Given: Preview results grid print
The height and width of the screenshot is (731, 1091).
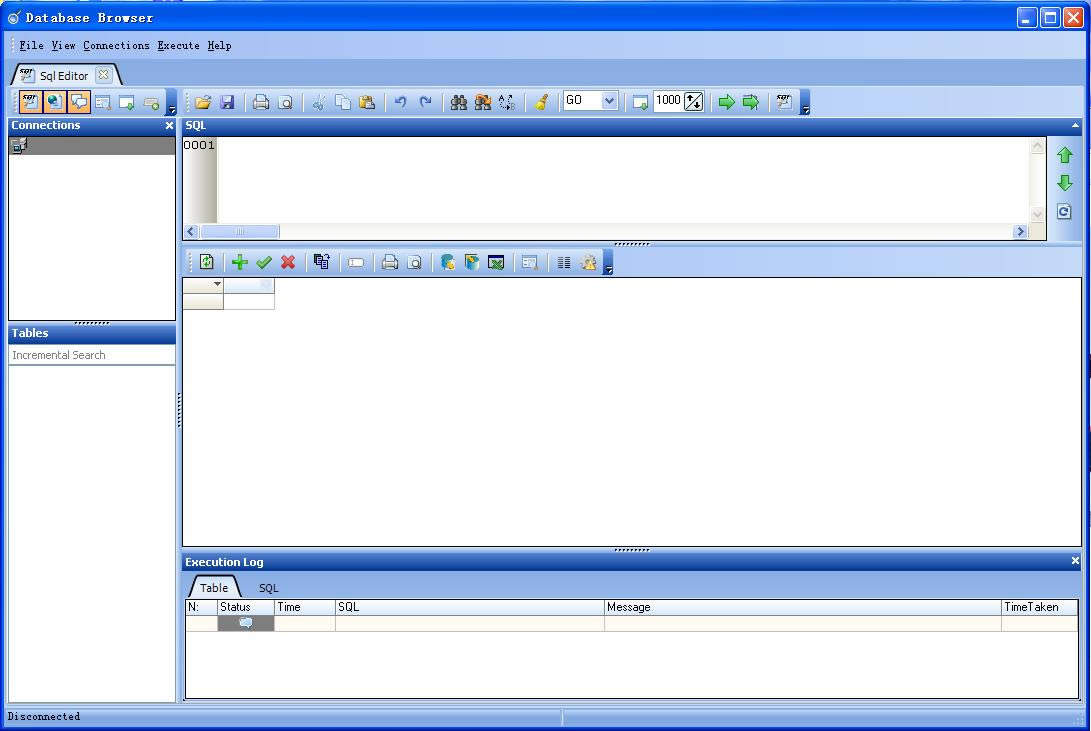Looking at the screenshot, I should 414,262.
